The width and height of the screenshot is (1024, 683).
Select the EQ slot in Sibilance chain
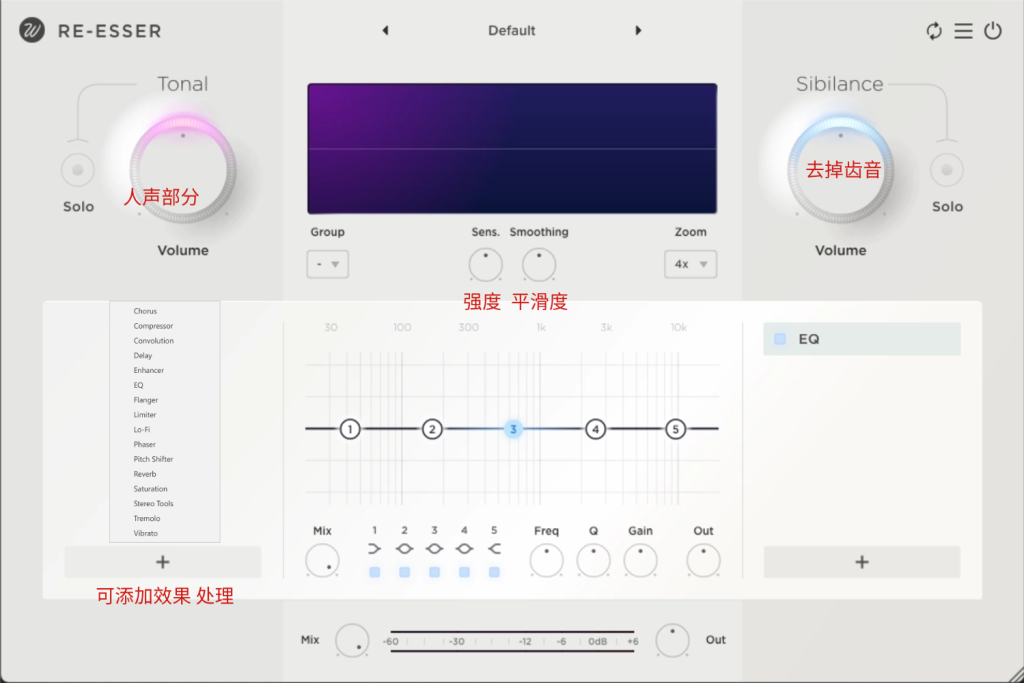[x=862, y=339]
